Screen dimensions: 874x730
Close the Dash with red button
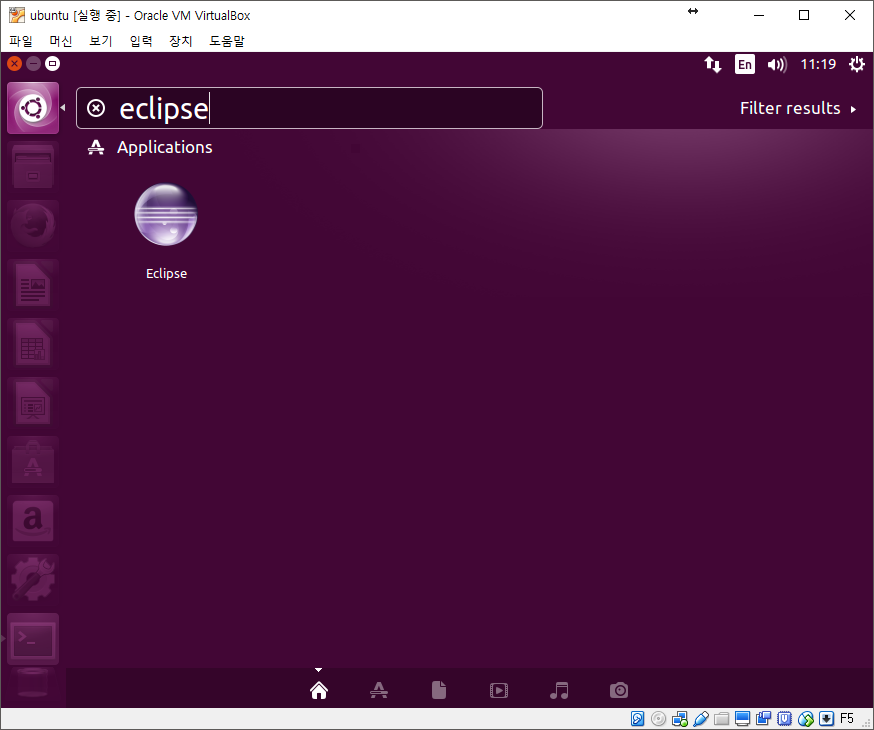point(14,64)
